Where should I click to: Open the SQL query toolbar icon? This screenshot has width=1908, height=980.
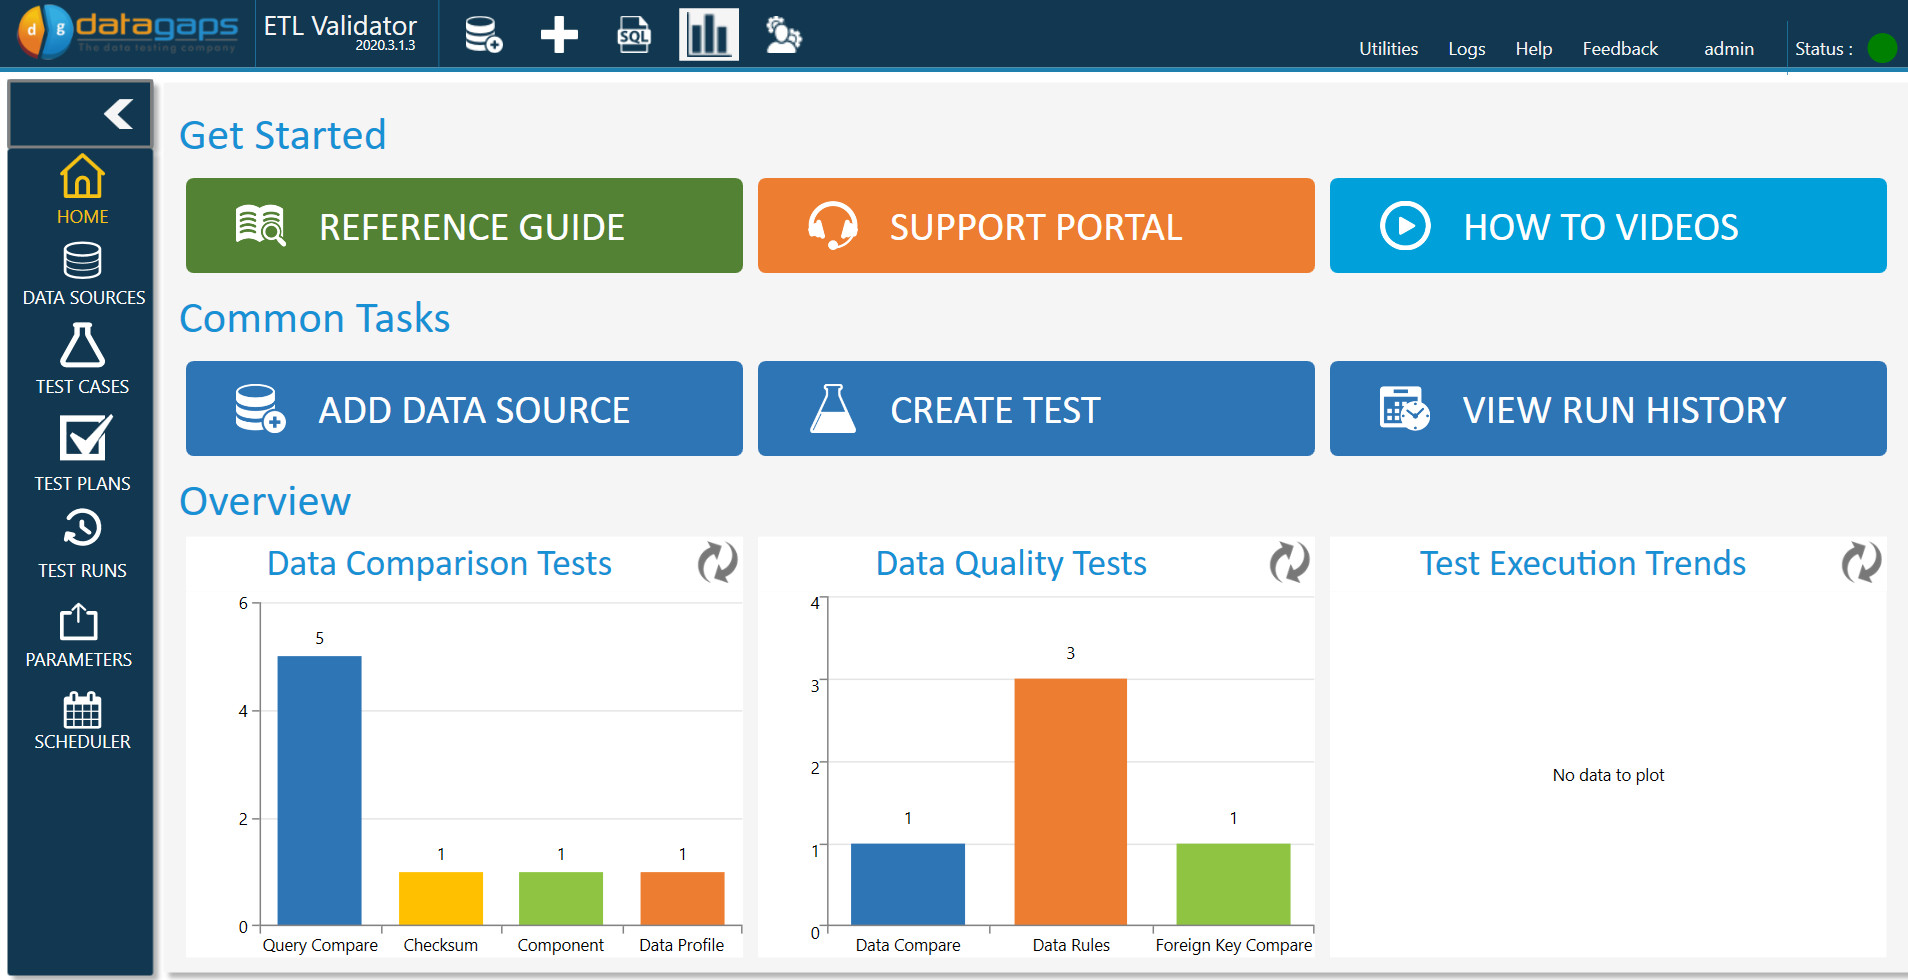[x=633, y=33]
